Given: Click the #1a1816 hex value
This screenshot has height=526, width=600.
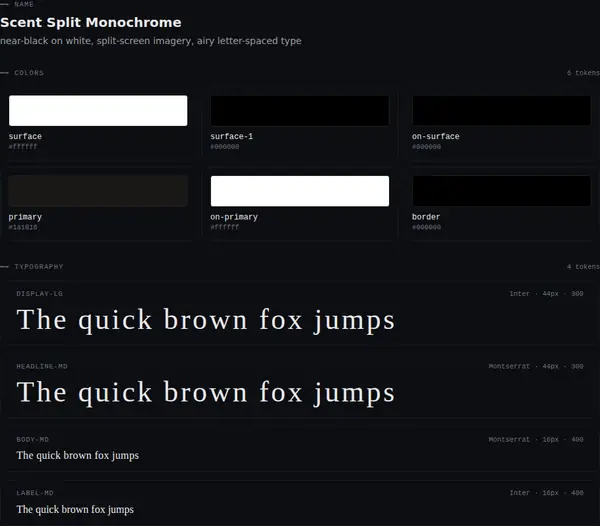Looking at the screenshot, I should click(23, 227).
